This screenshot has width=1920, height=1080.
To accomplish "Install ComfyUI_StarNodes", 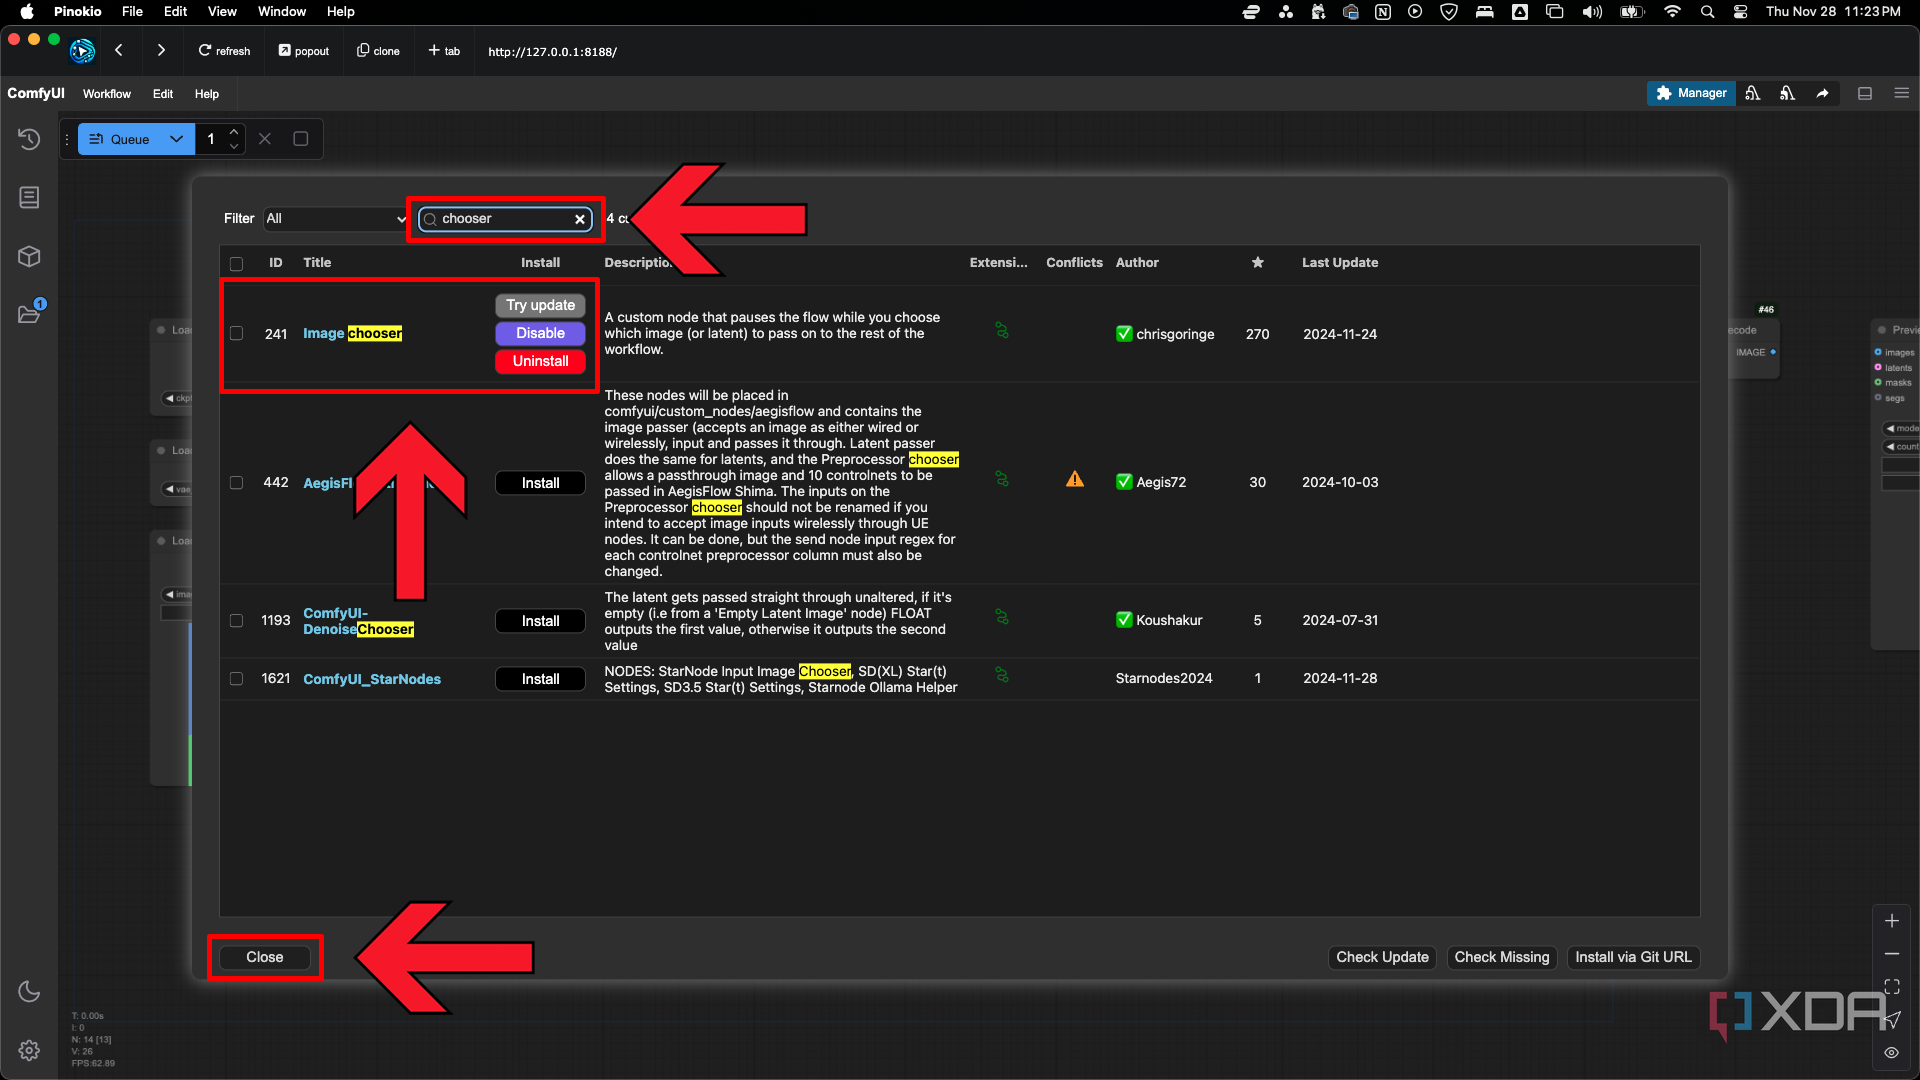I will 540,679.
